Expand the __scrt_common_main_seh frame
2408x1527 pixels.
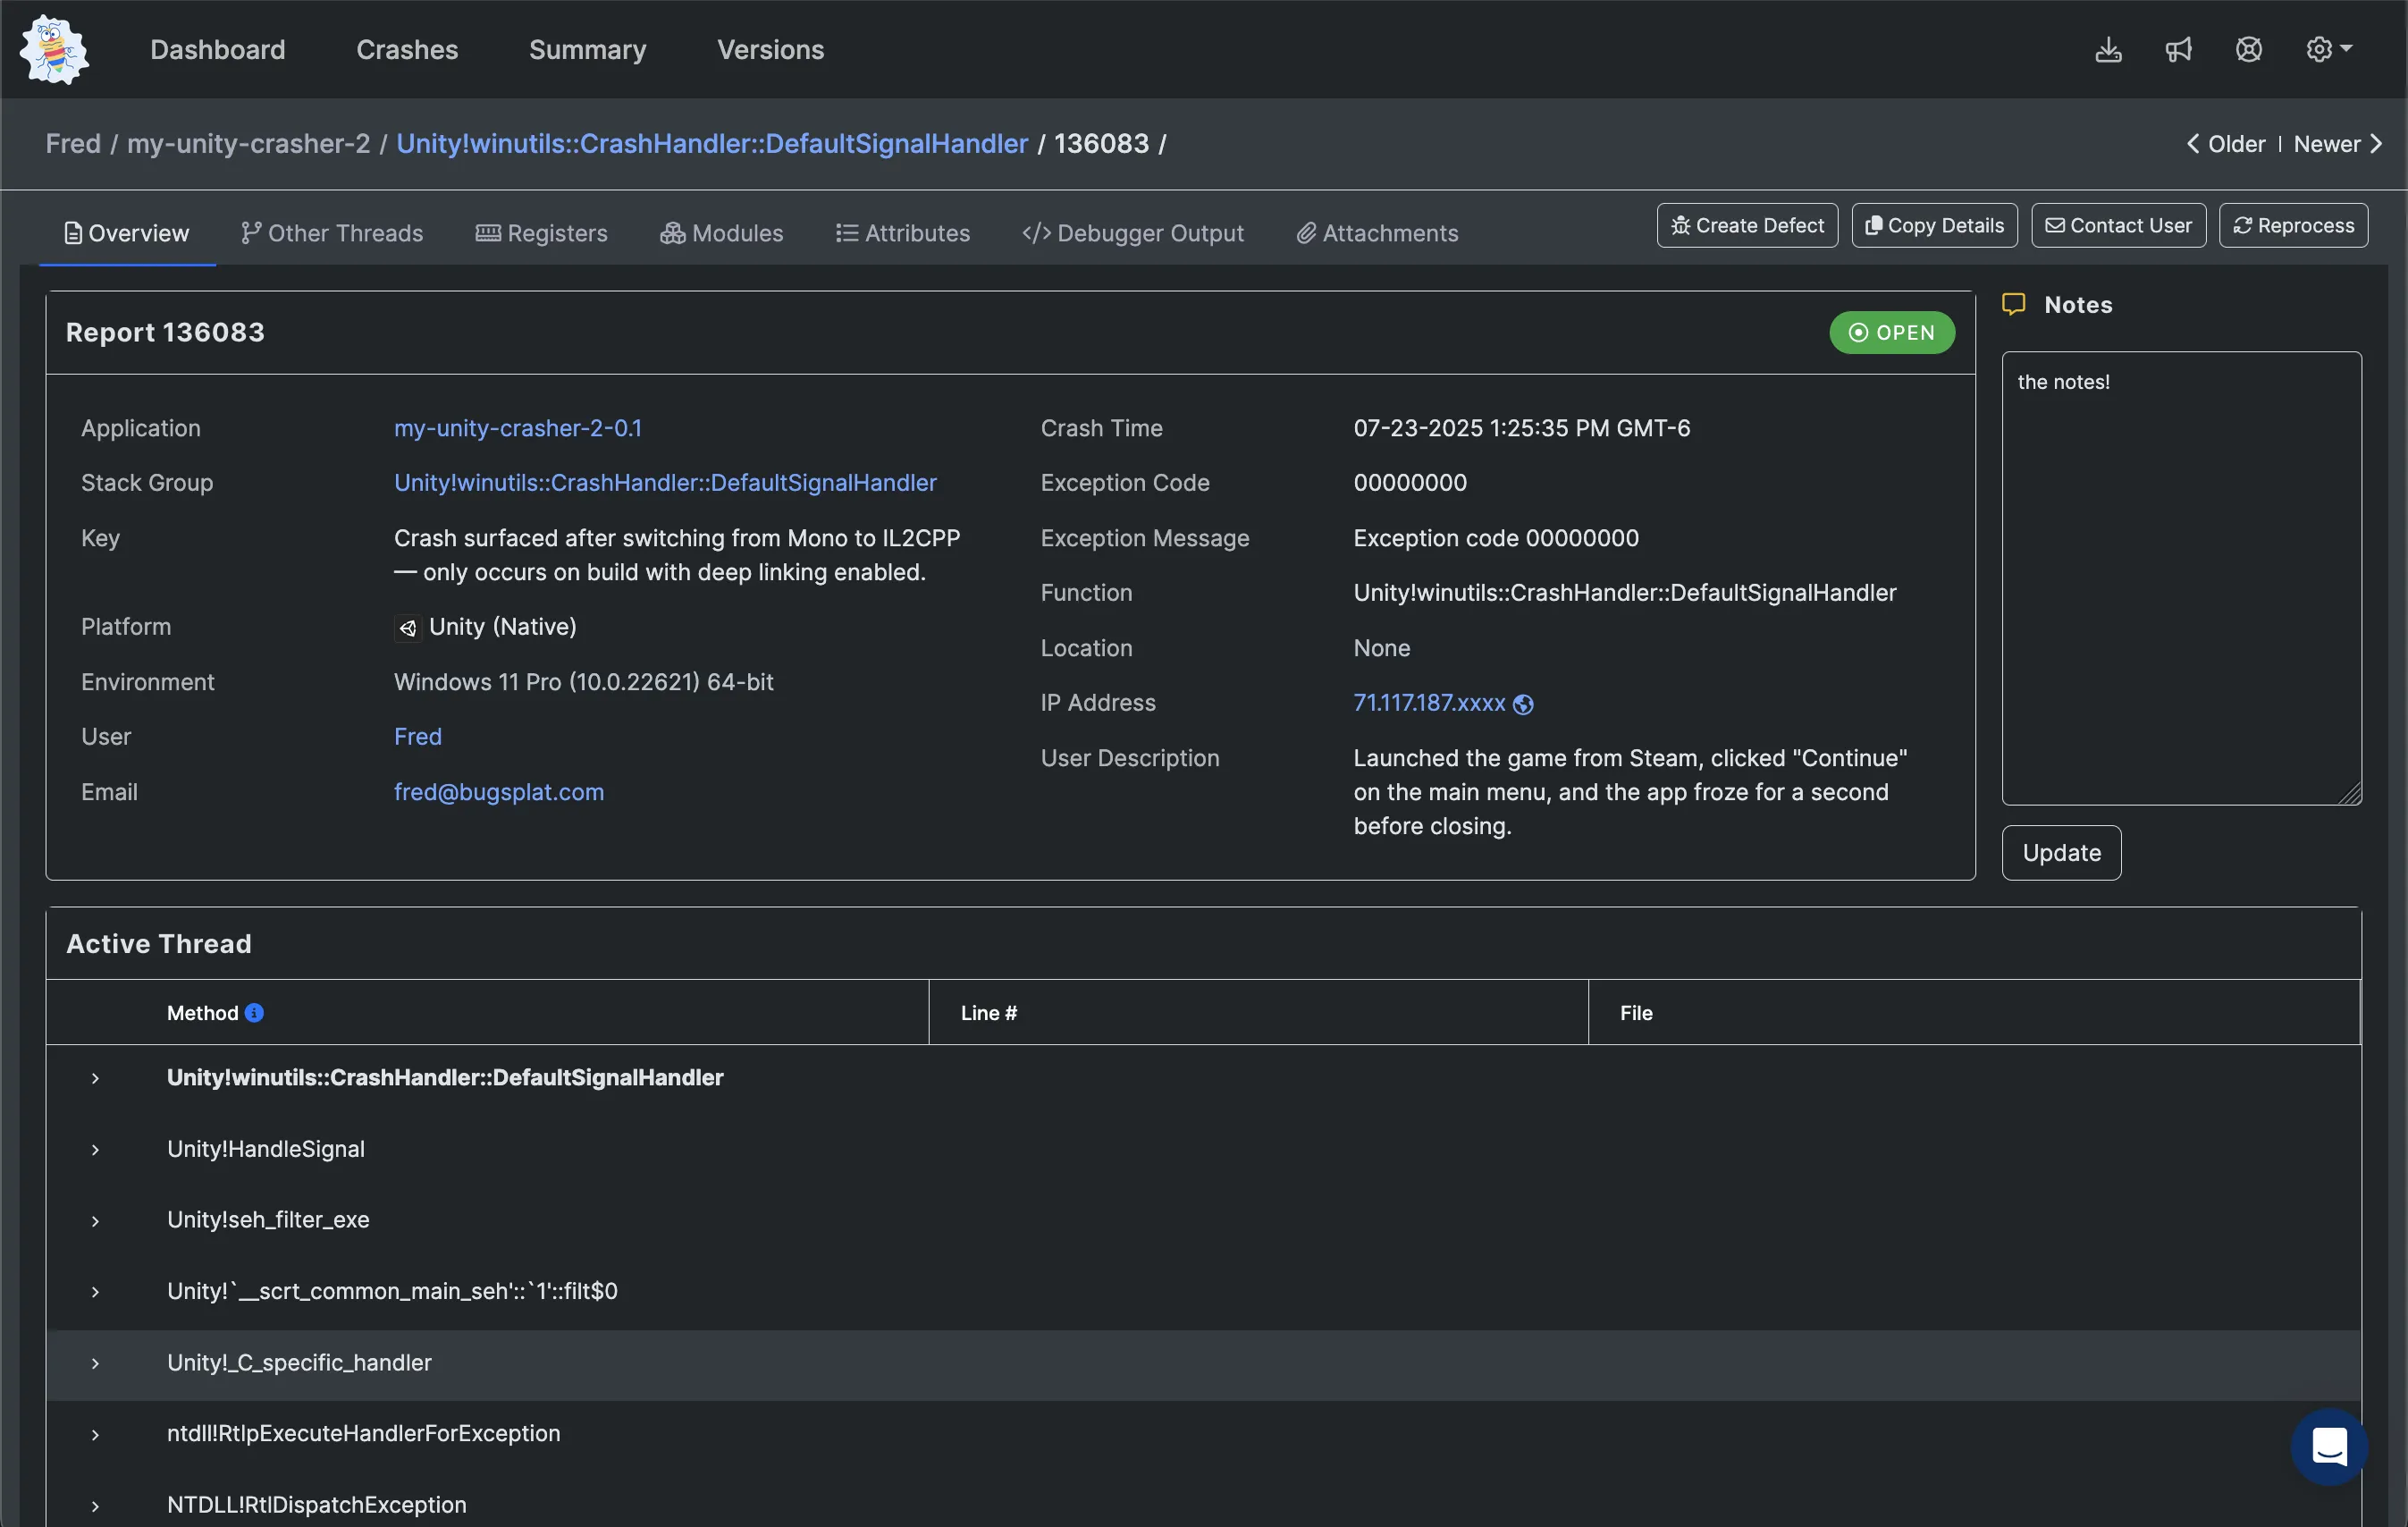(x=95, y=1292)
